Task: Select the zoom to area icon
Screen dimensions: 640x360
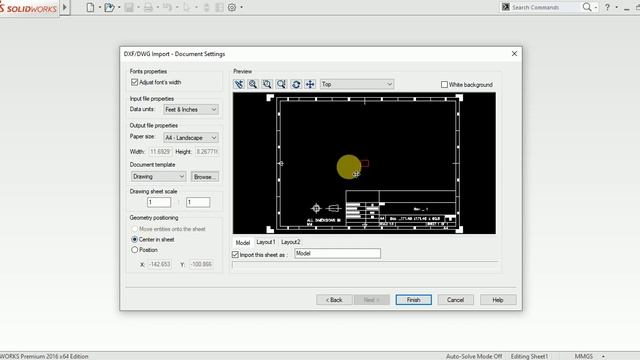Action: point(267,84)
